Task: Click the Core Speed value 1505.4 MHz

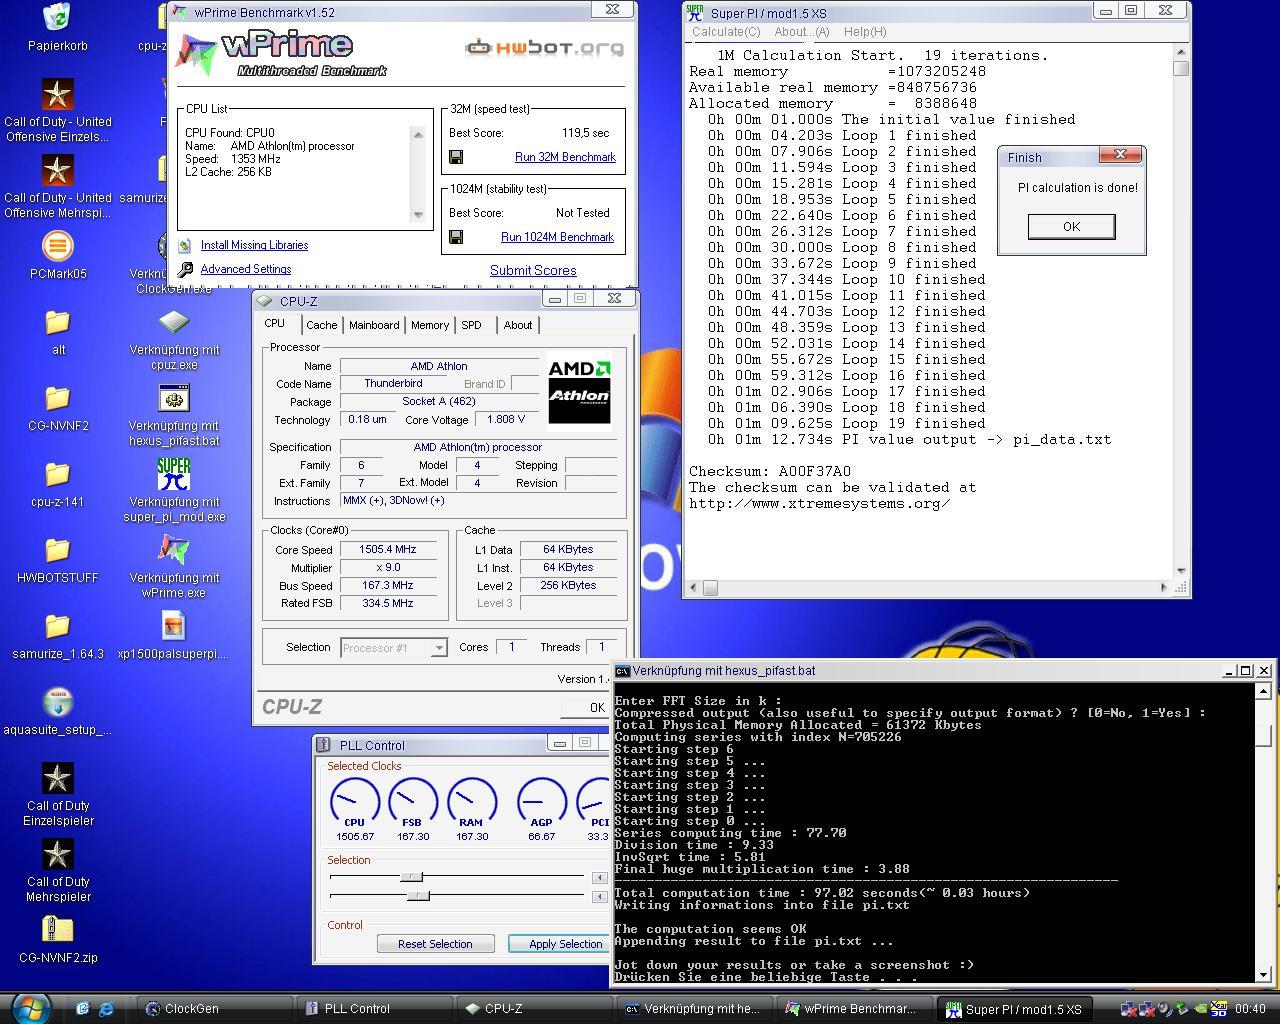Action: [390, 549]
